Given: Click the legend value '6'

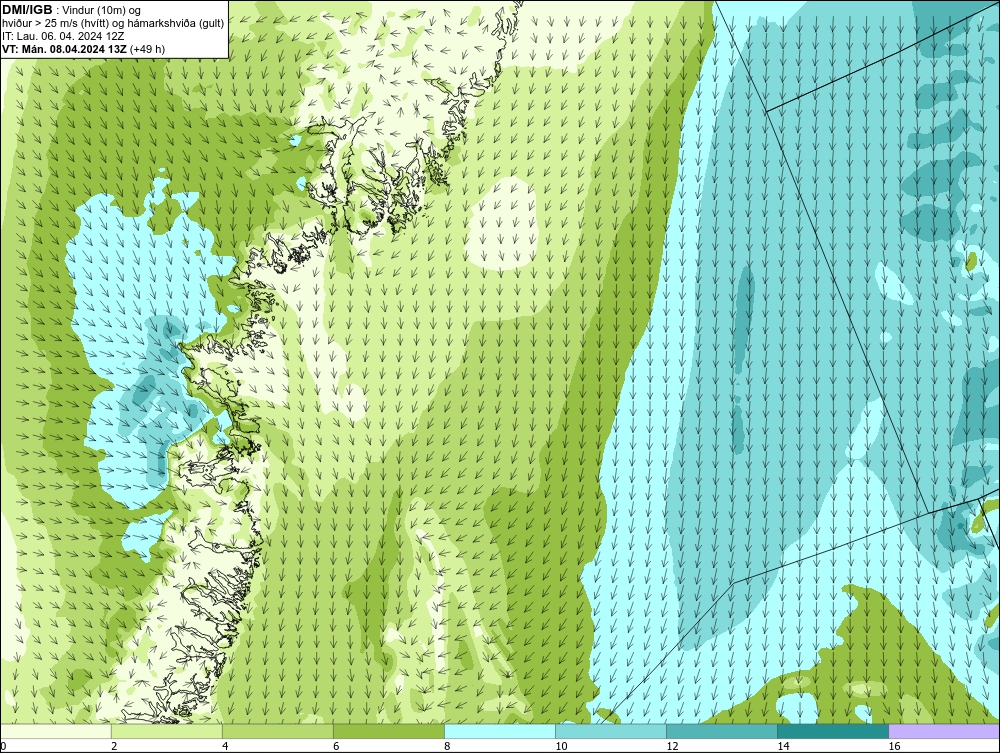Looking at the screenshot, I should [336, 746].
